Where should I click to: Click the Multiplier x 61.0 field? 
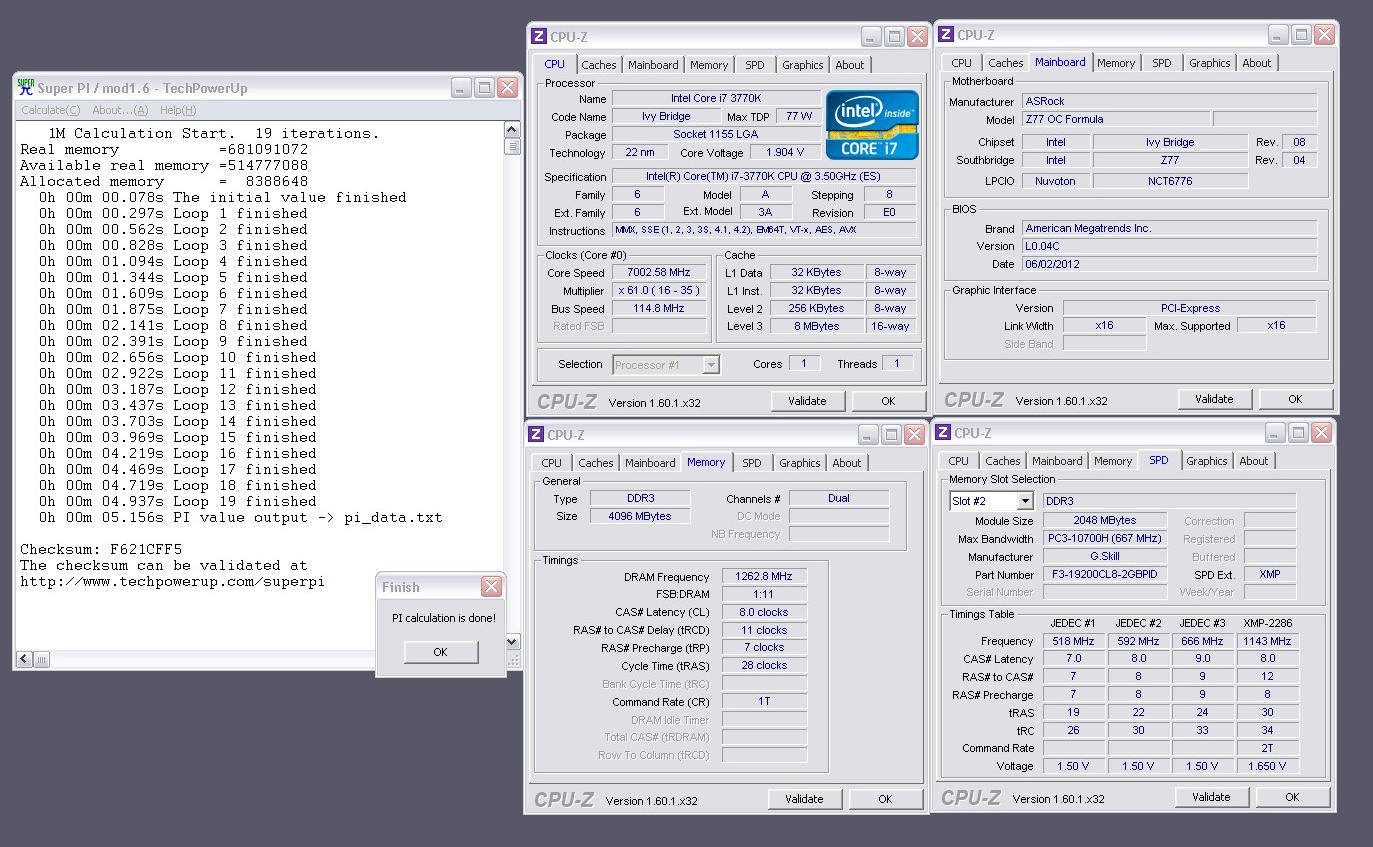pyautogui.click(x=660, y=290)
